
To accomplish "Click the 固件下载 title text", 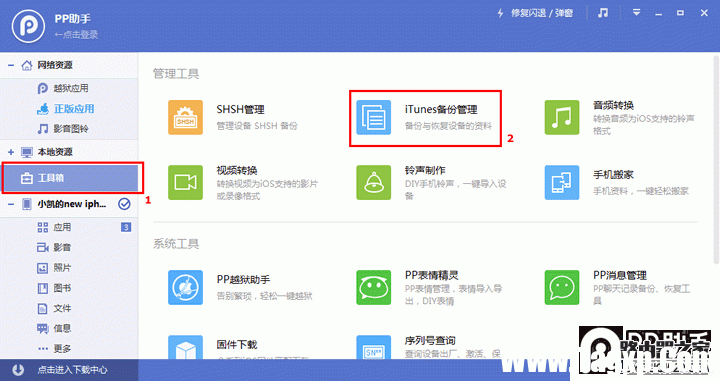I will 236,344.
